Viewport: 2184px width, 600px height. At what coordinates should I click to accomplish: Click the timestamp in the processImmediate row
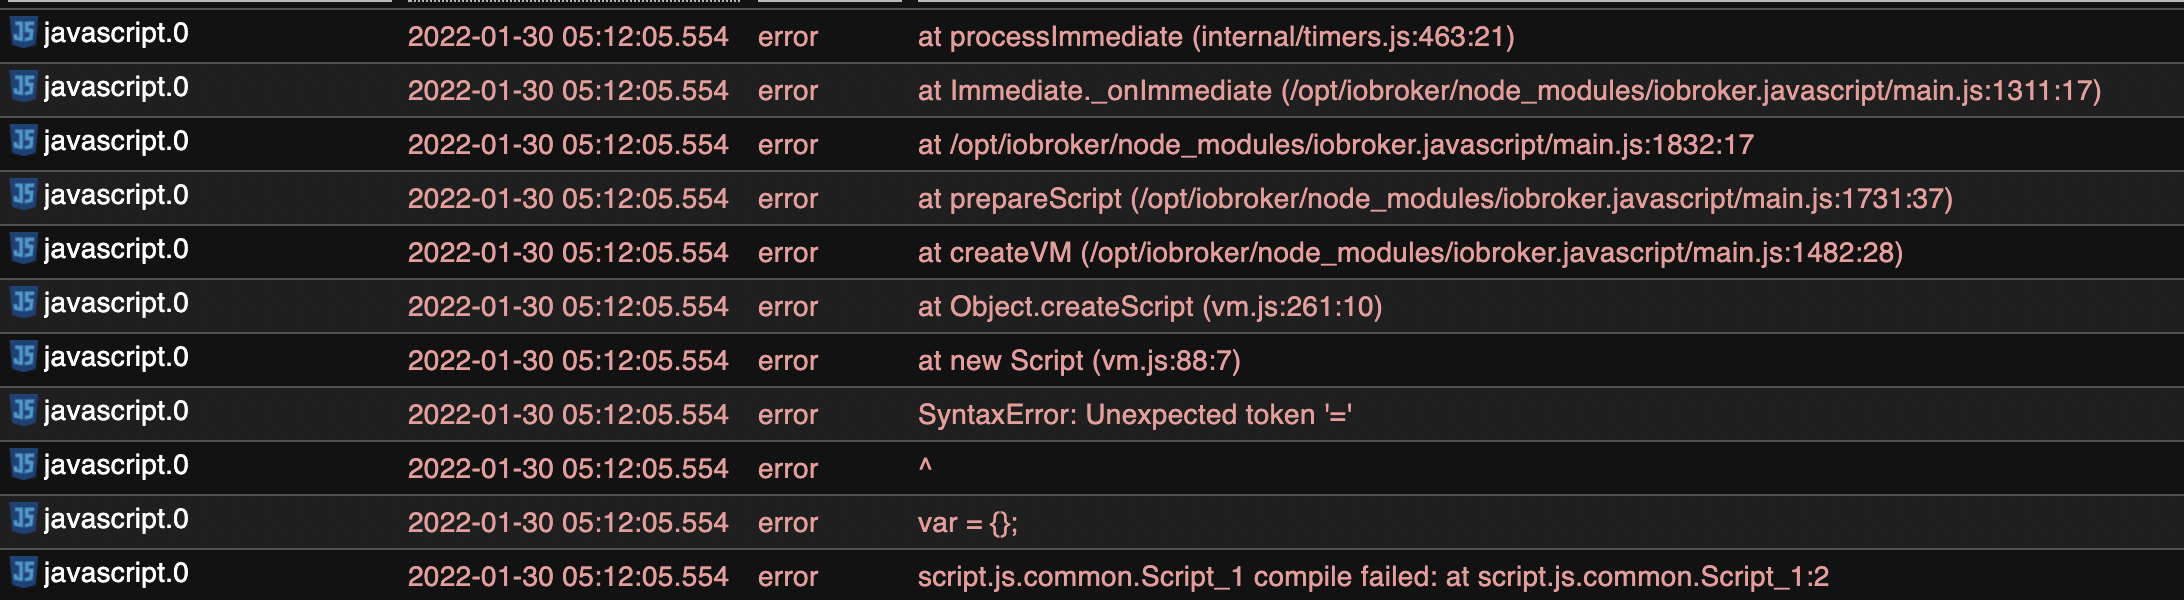tap(568, 37)
